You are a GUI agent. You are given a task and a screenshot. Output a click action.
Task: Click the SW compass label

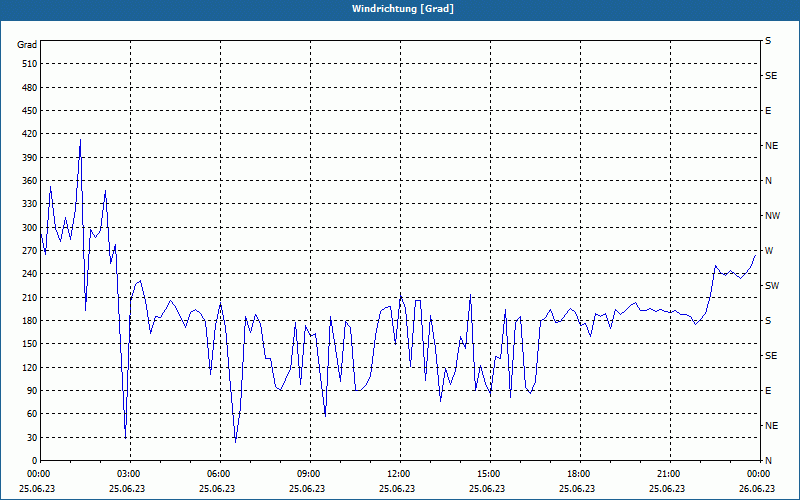click(772, 286)
